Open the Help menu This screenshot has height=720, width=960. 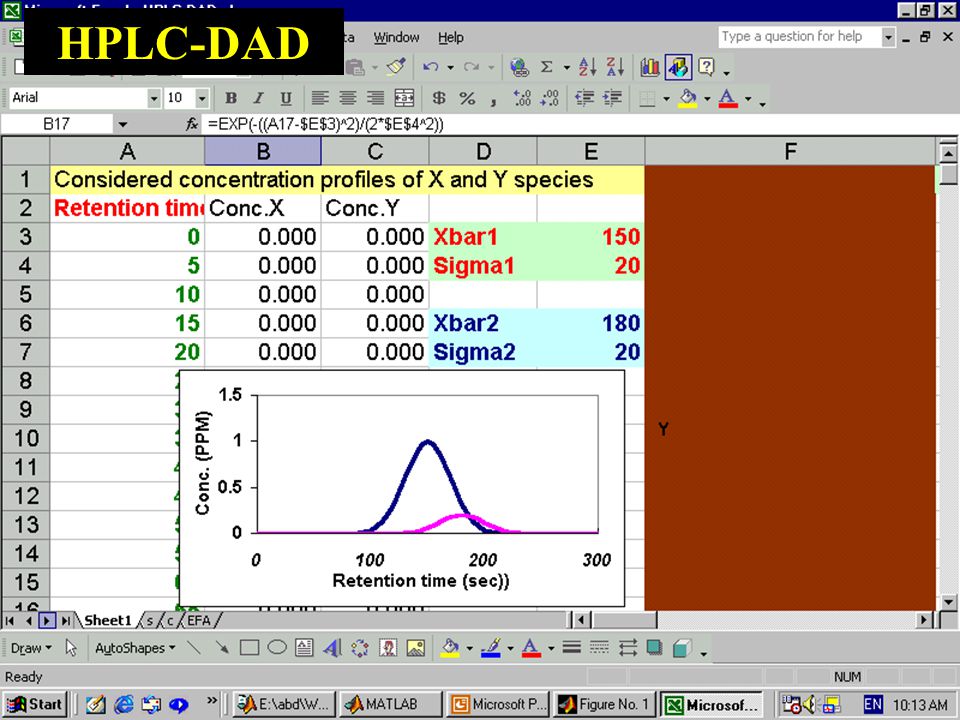point(451,37)
